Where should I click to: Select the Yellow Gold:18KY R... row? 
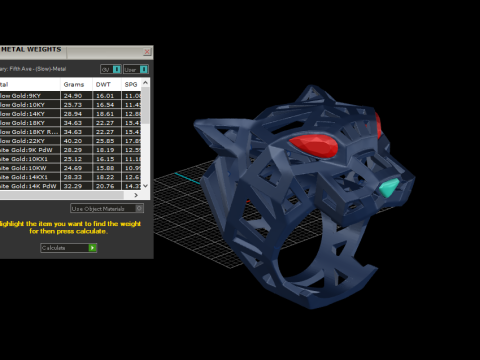tap(70, 132)
